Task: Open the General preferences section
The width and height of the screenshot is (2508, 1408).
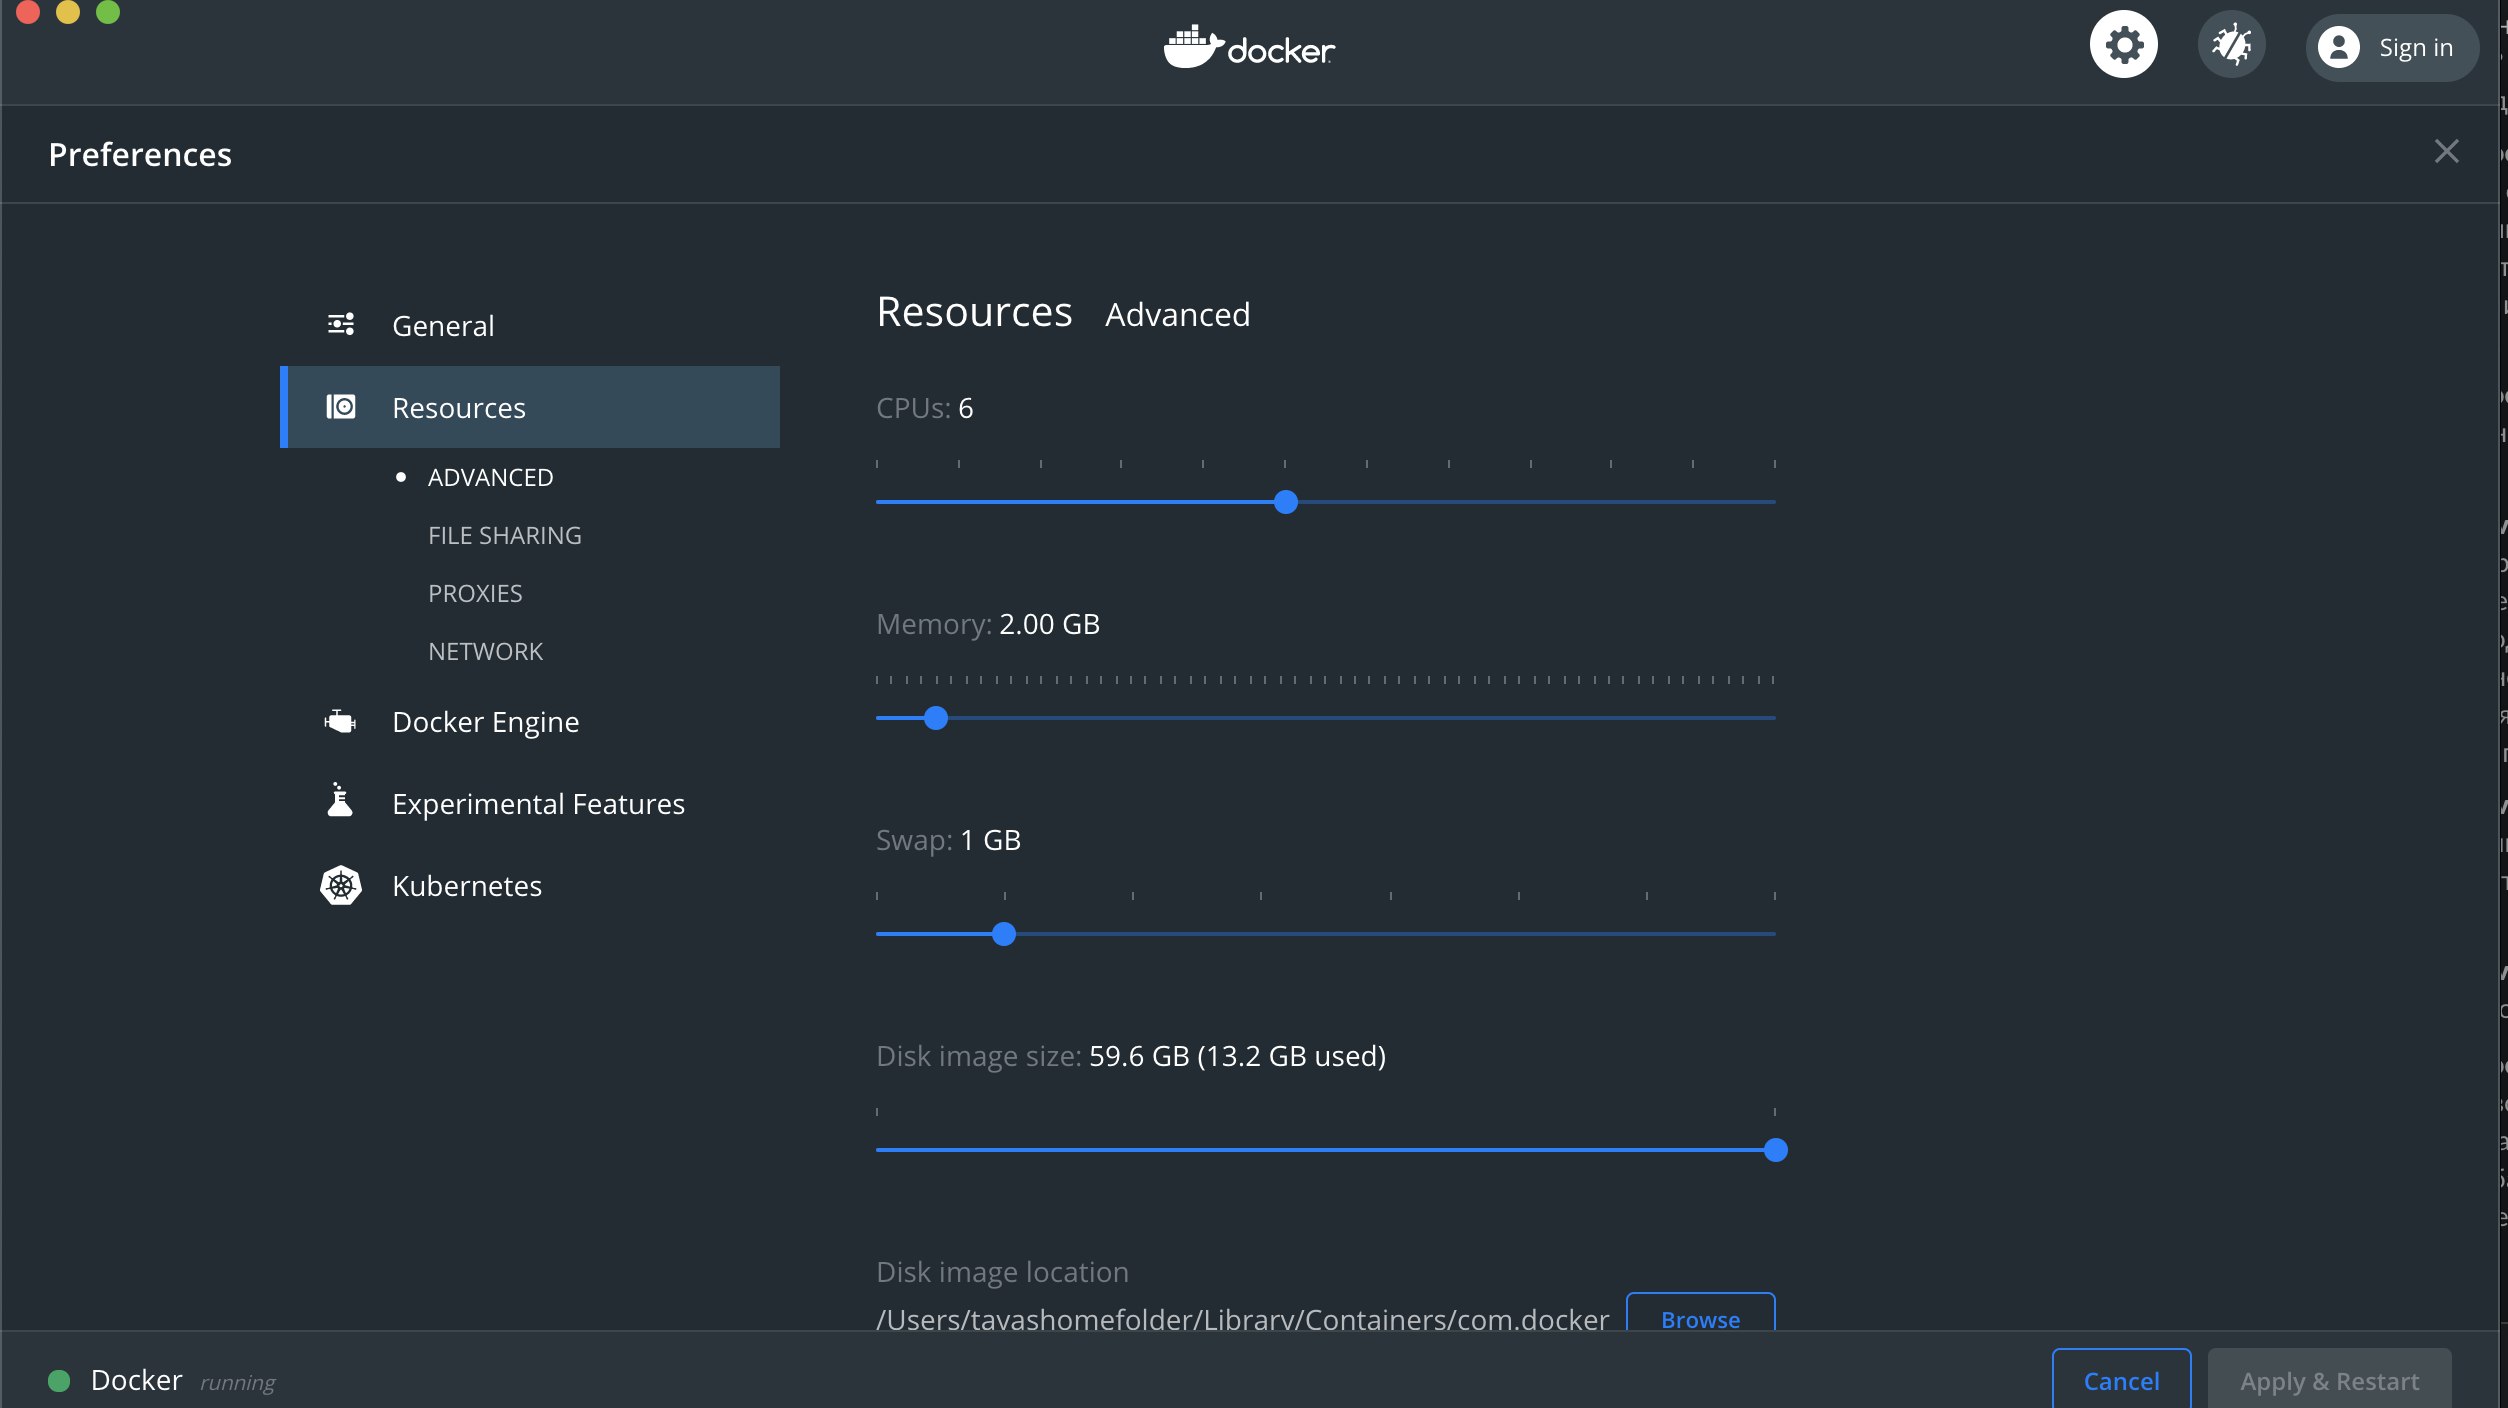Action: click(x=530, y=325)
